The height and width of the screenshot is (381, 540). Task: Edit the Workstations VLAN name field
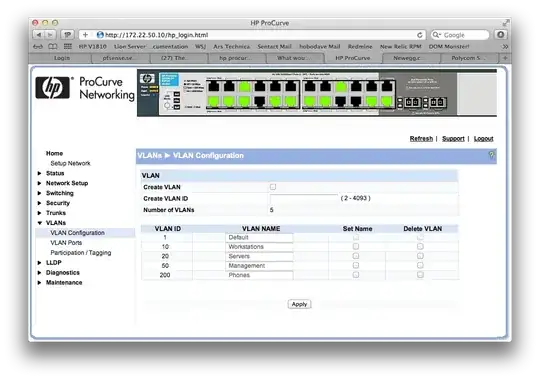tap(260, 247)
